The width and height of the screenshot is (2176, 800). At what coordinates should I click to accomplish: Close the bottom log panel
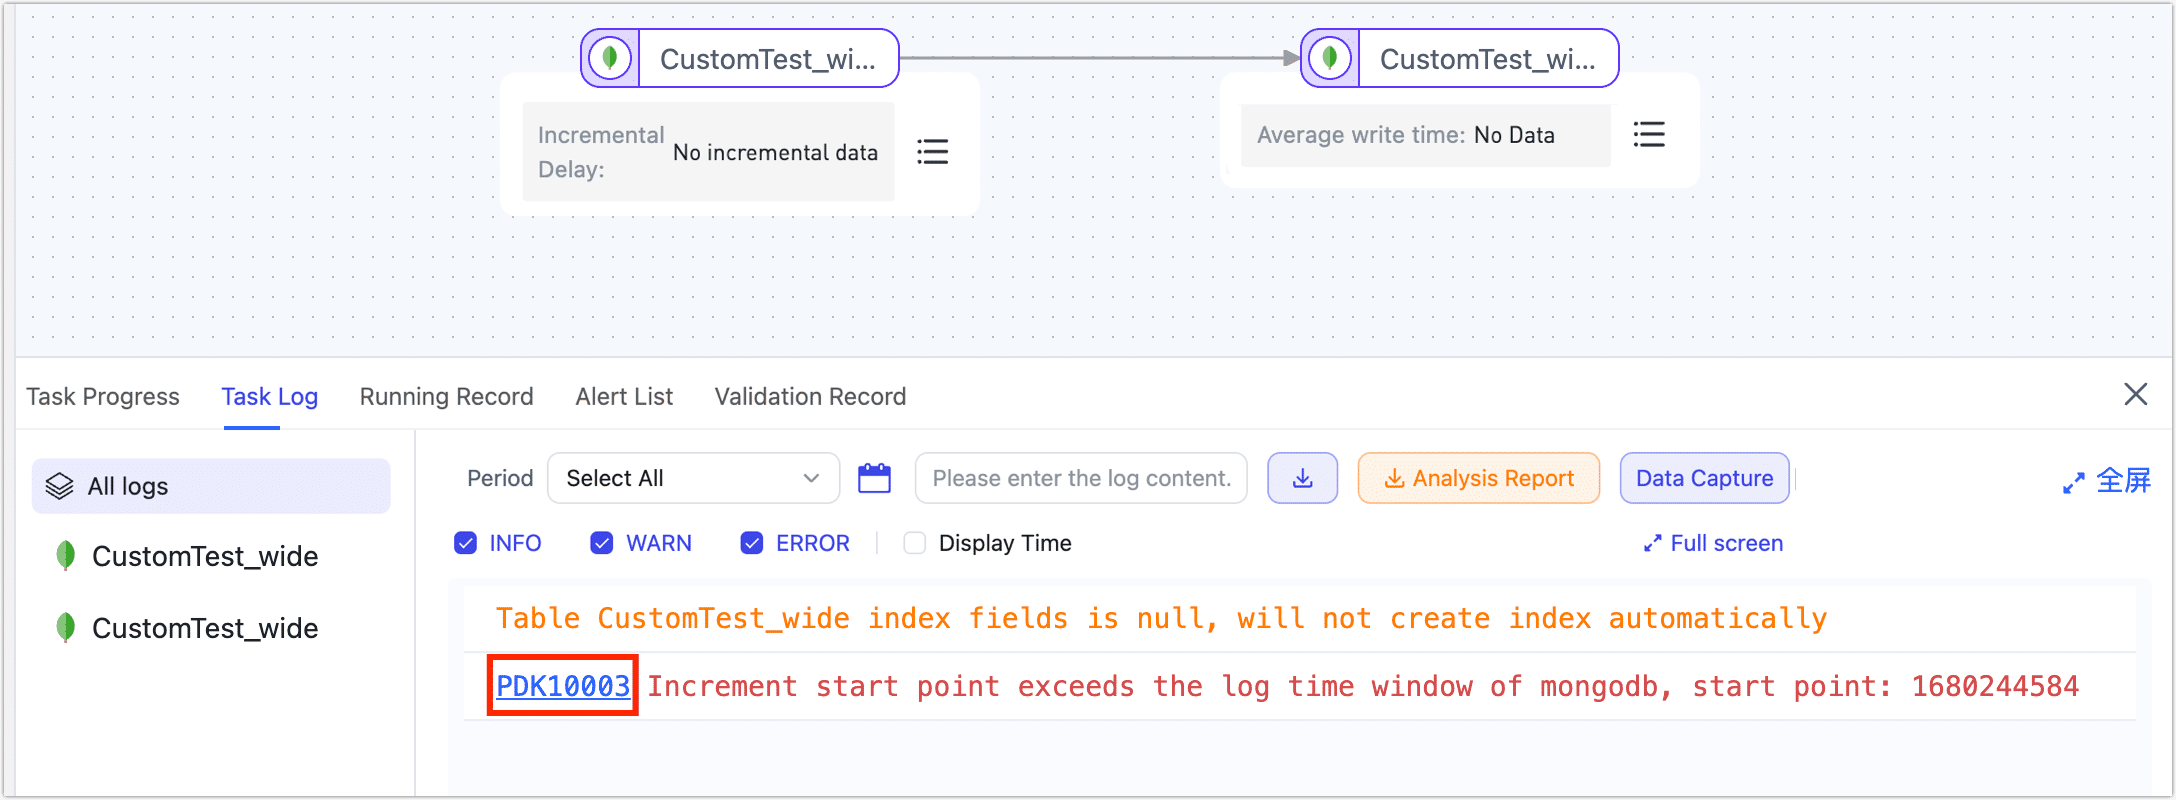[2135, 395]
